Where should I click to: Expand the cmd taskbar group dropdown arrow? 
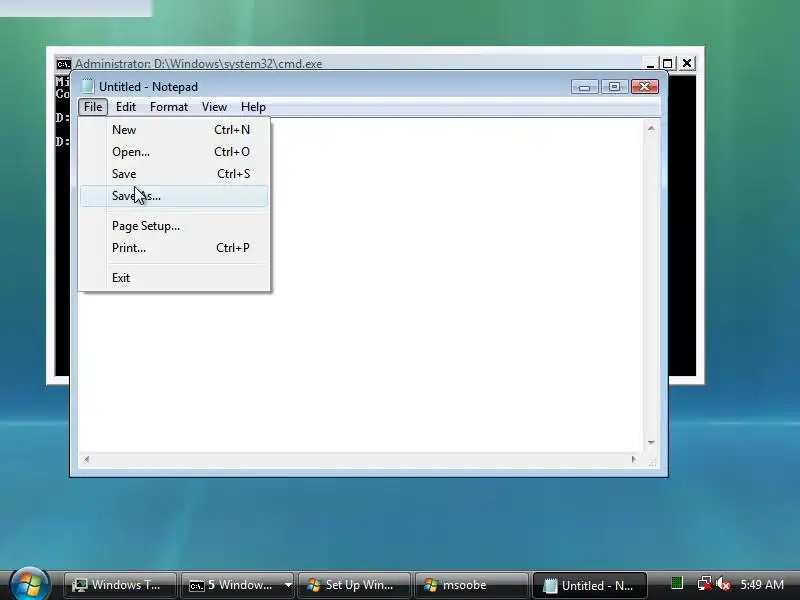click(288, 585)
